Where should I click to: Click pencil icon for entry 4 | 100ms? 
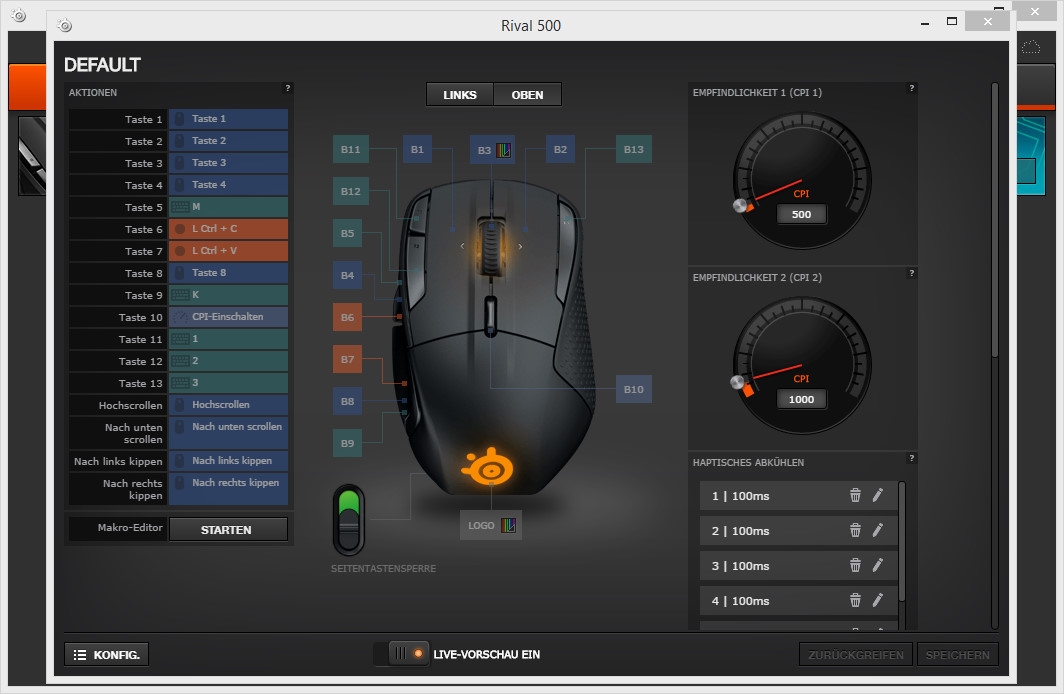click(878, 600)
